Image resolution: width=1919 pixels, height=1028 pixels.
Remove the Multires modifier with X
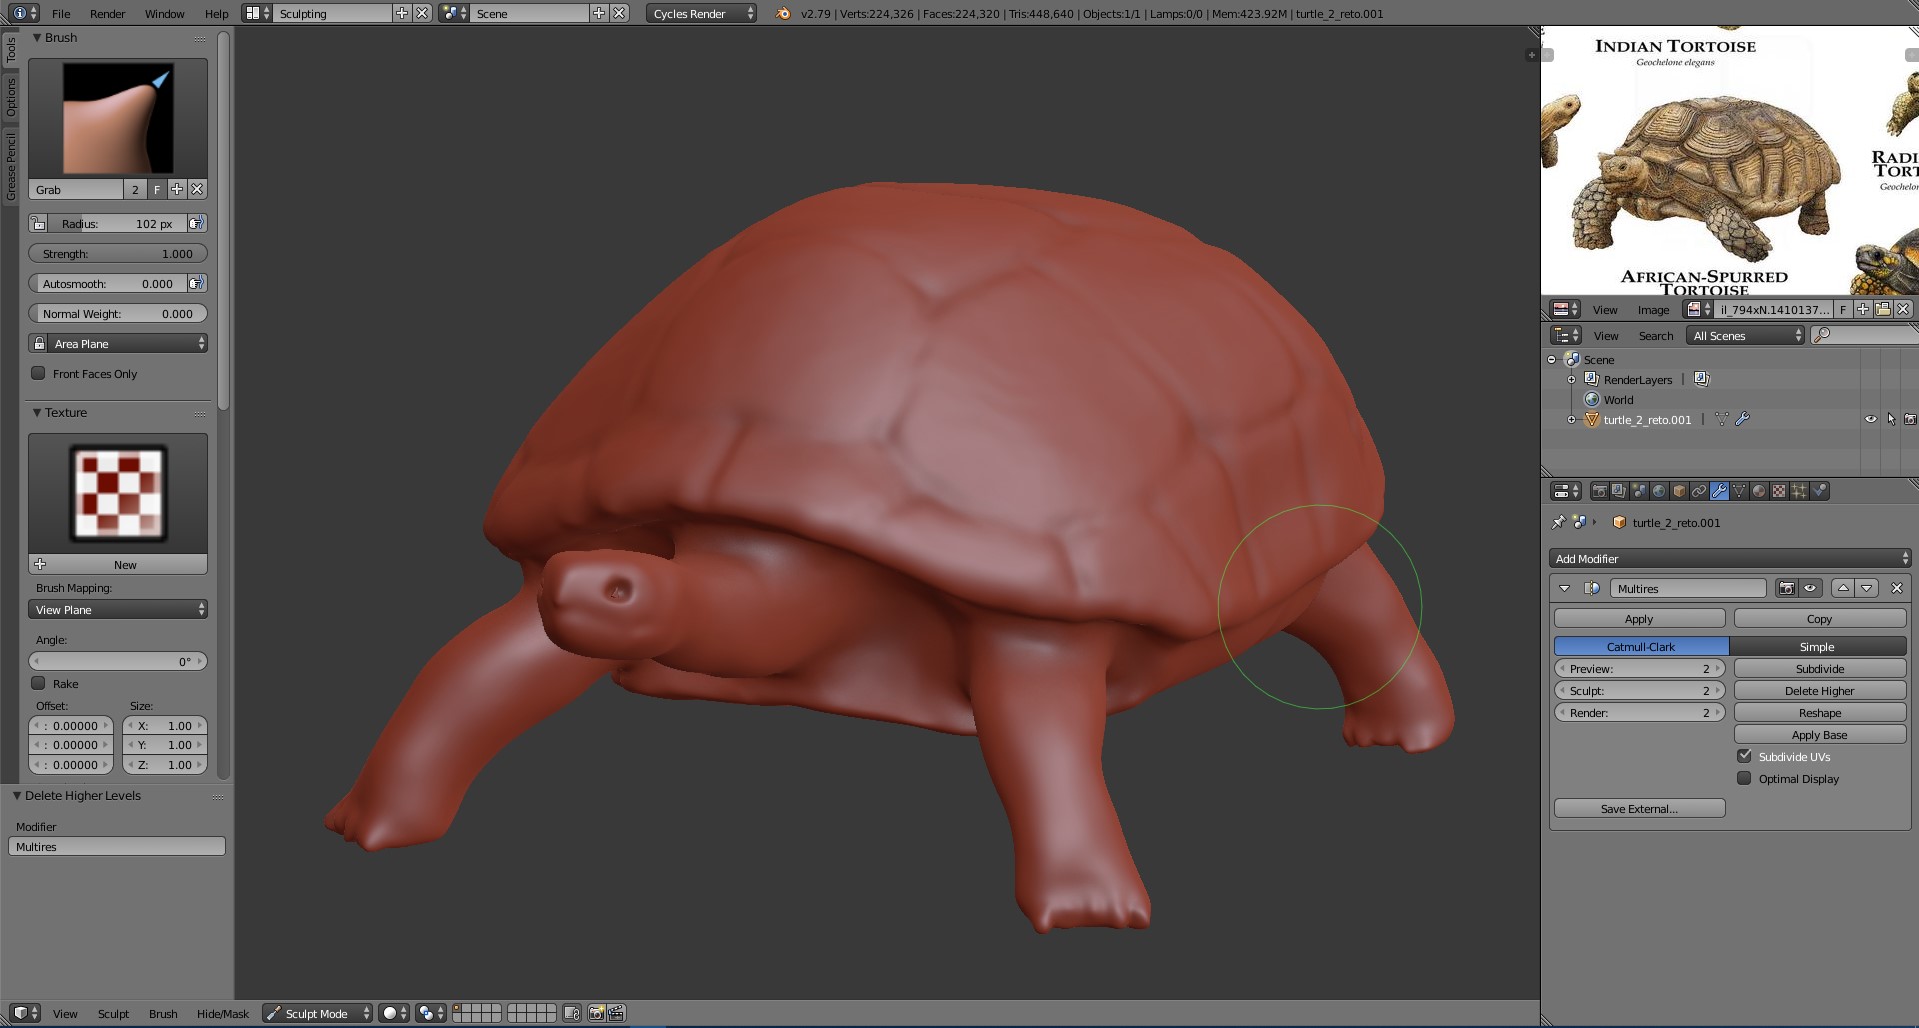(x=1896, y=588)
